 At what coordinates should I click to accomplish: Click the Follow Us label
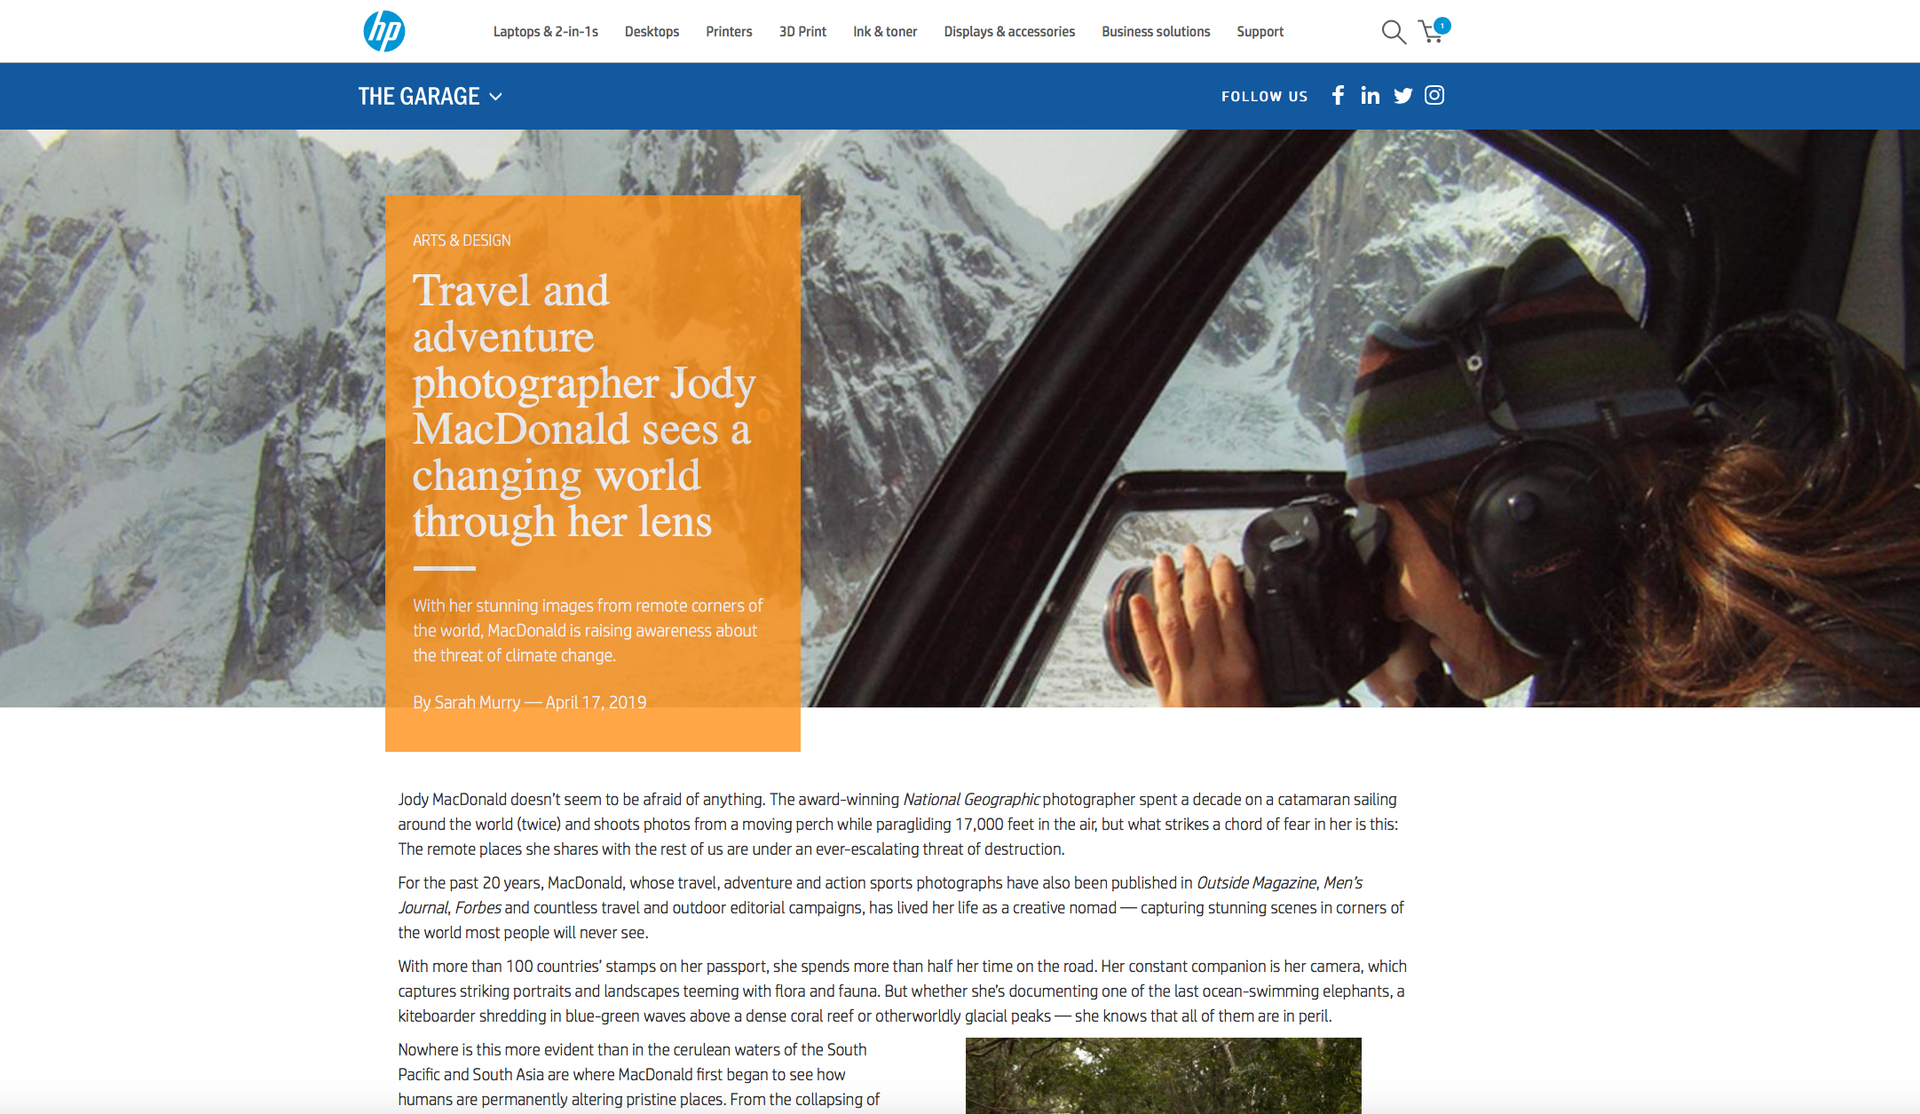click(x=1264, y=96)
